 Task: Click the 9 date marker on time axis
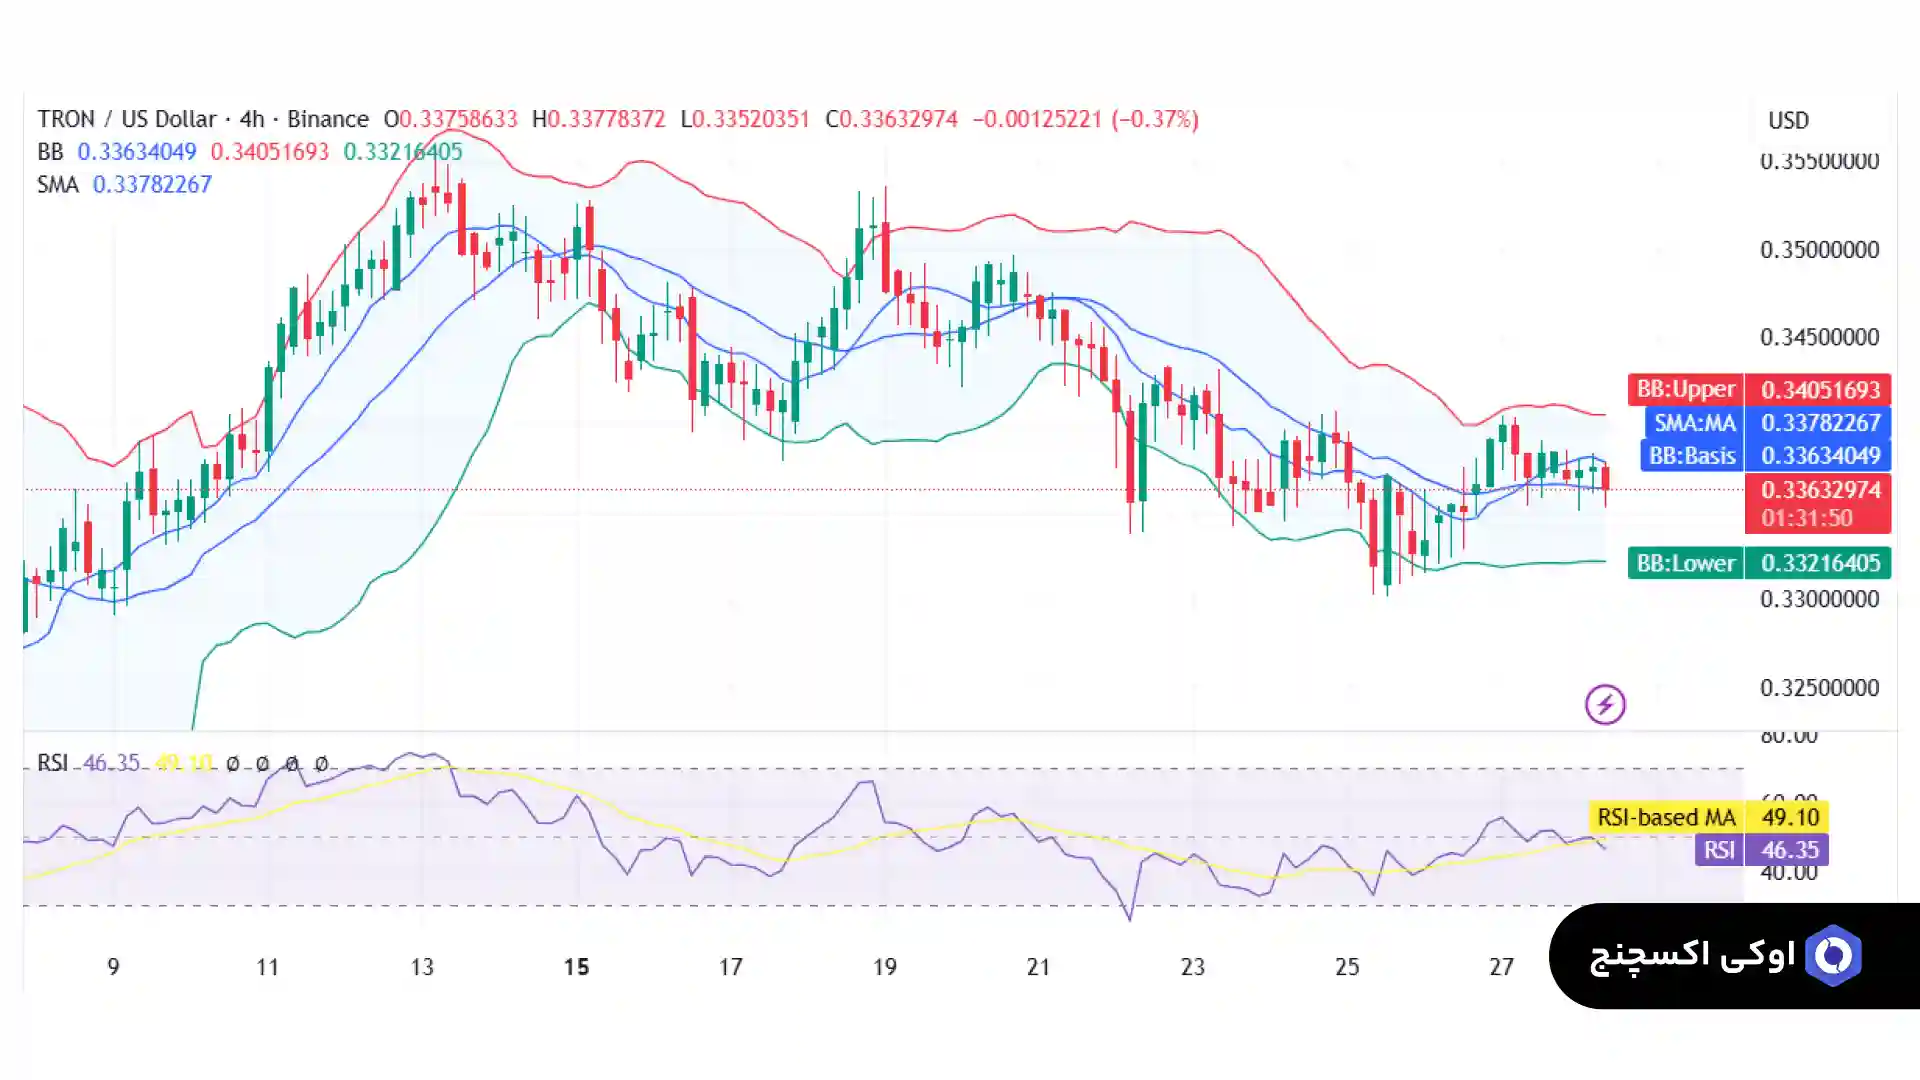click(113, 967)
